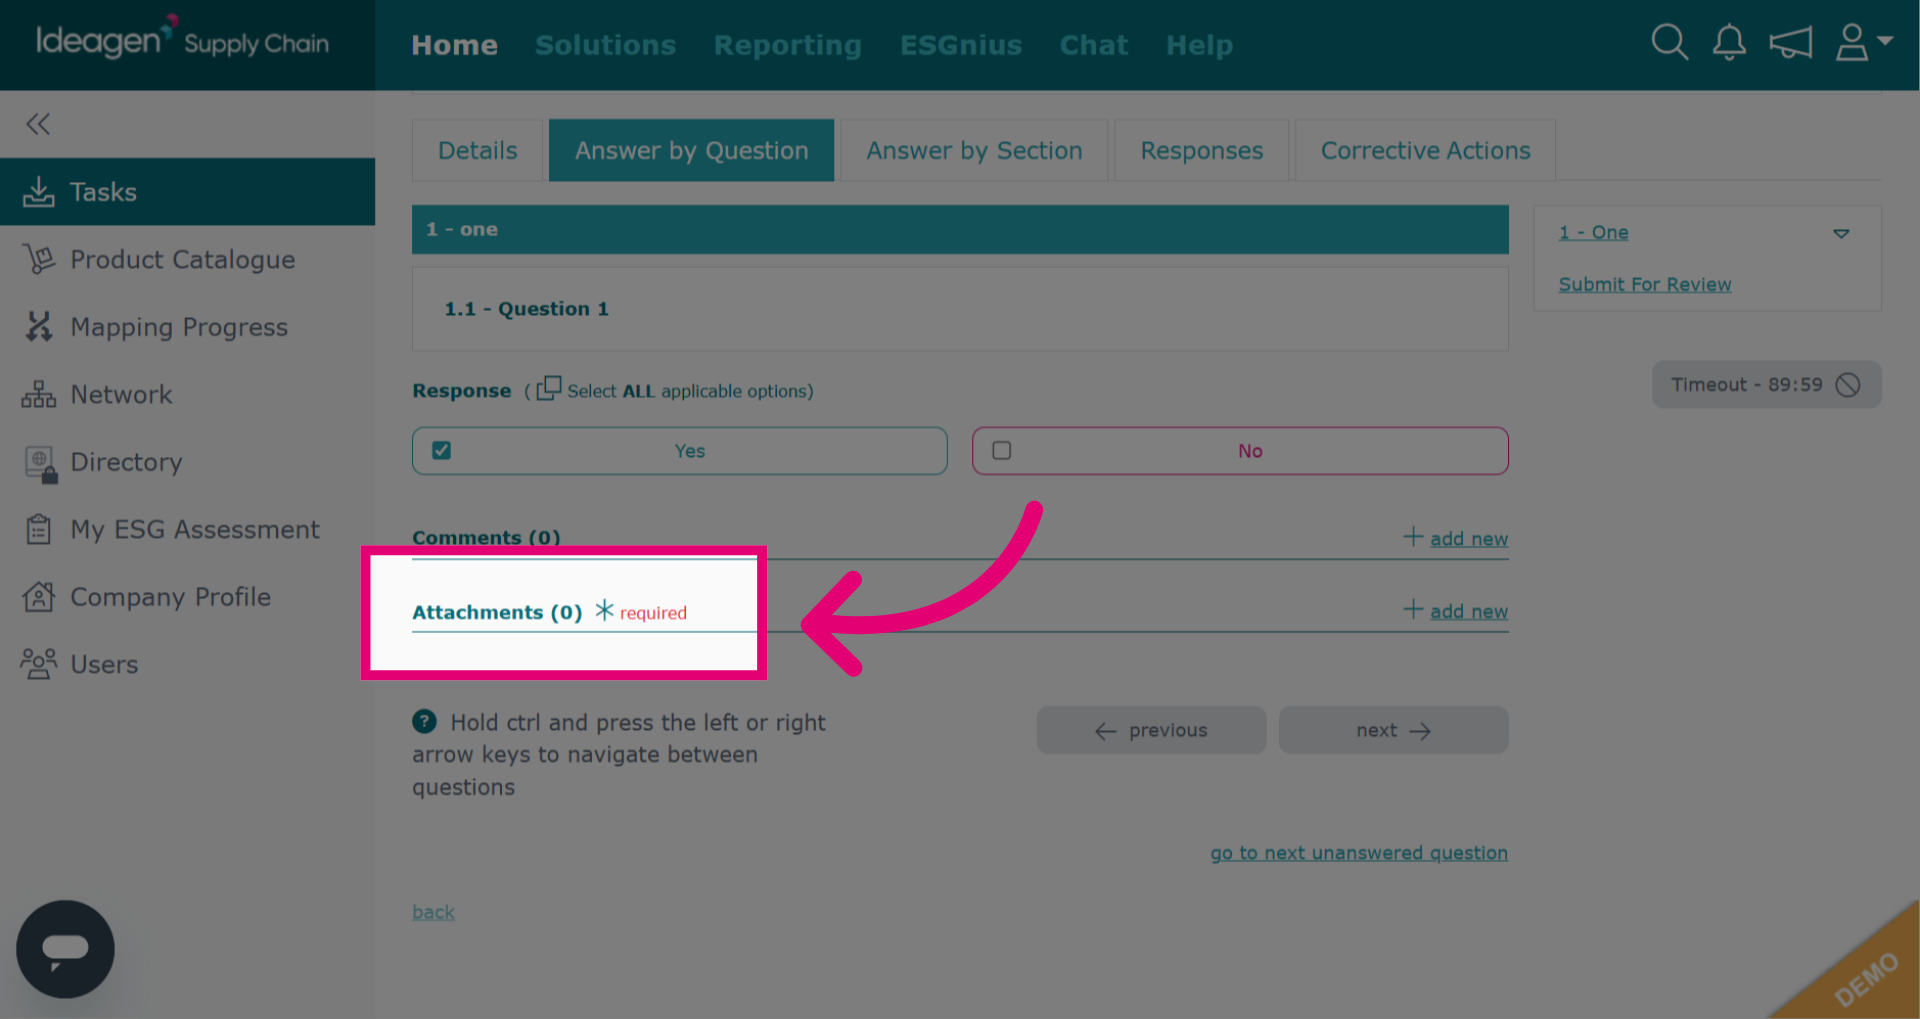Image resolution: width=1920 pixels, height=1019 pixels.
Task: Click the 1 - one section header
Action: 960,229
